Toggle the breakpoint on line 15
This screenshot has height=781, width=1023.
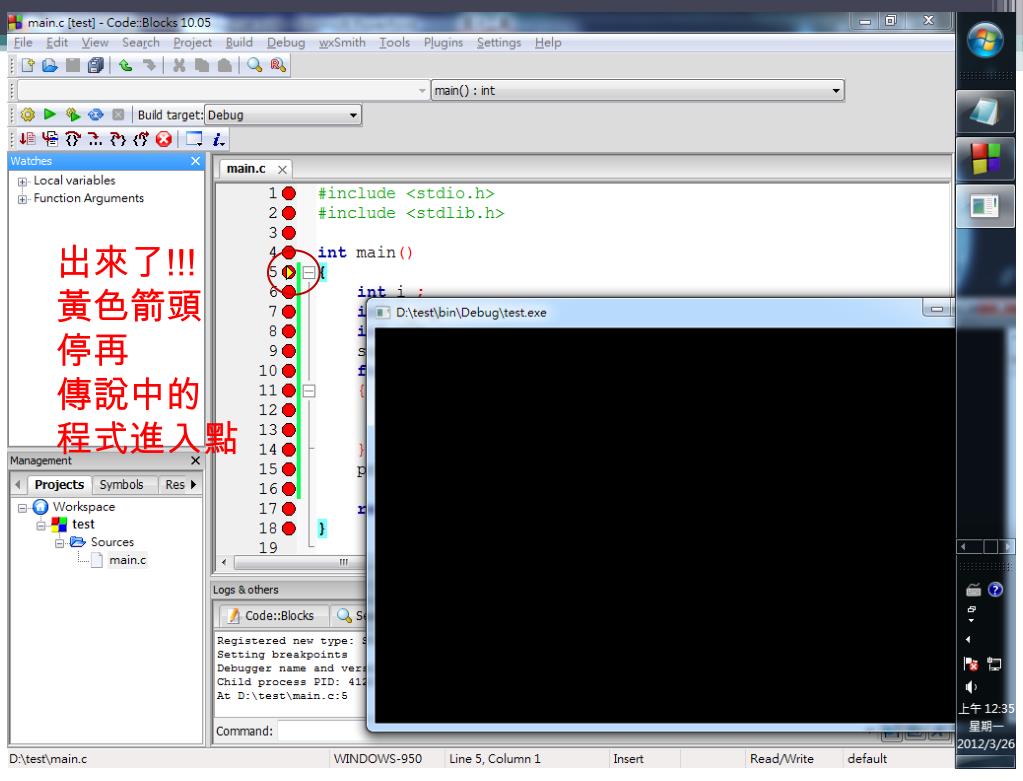(x=289, y=469)
